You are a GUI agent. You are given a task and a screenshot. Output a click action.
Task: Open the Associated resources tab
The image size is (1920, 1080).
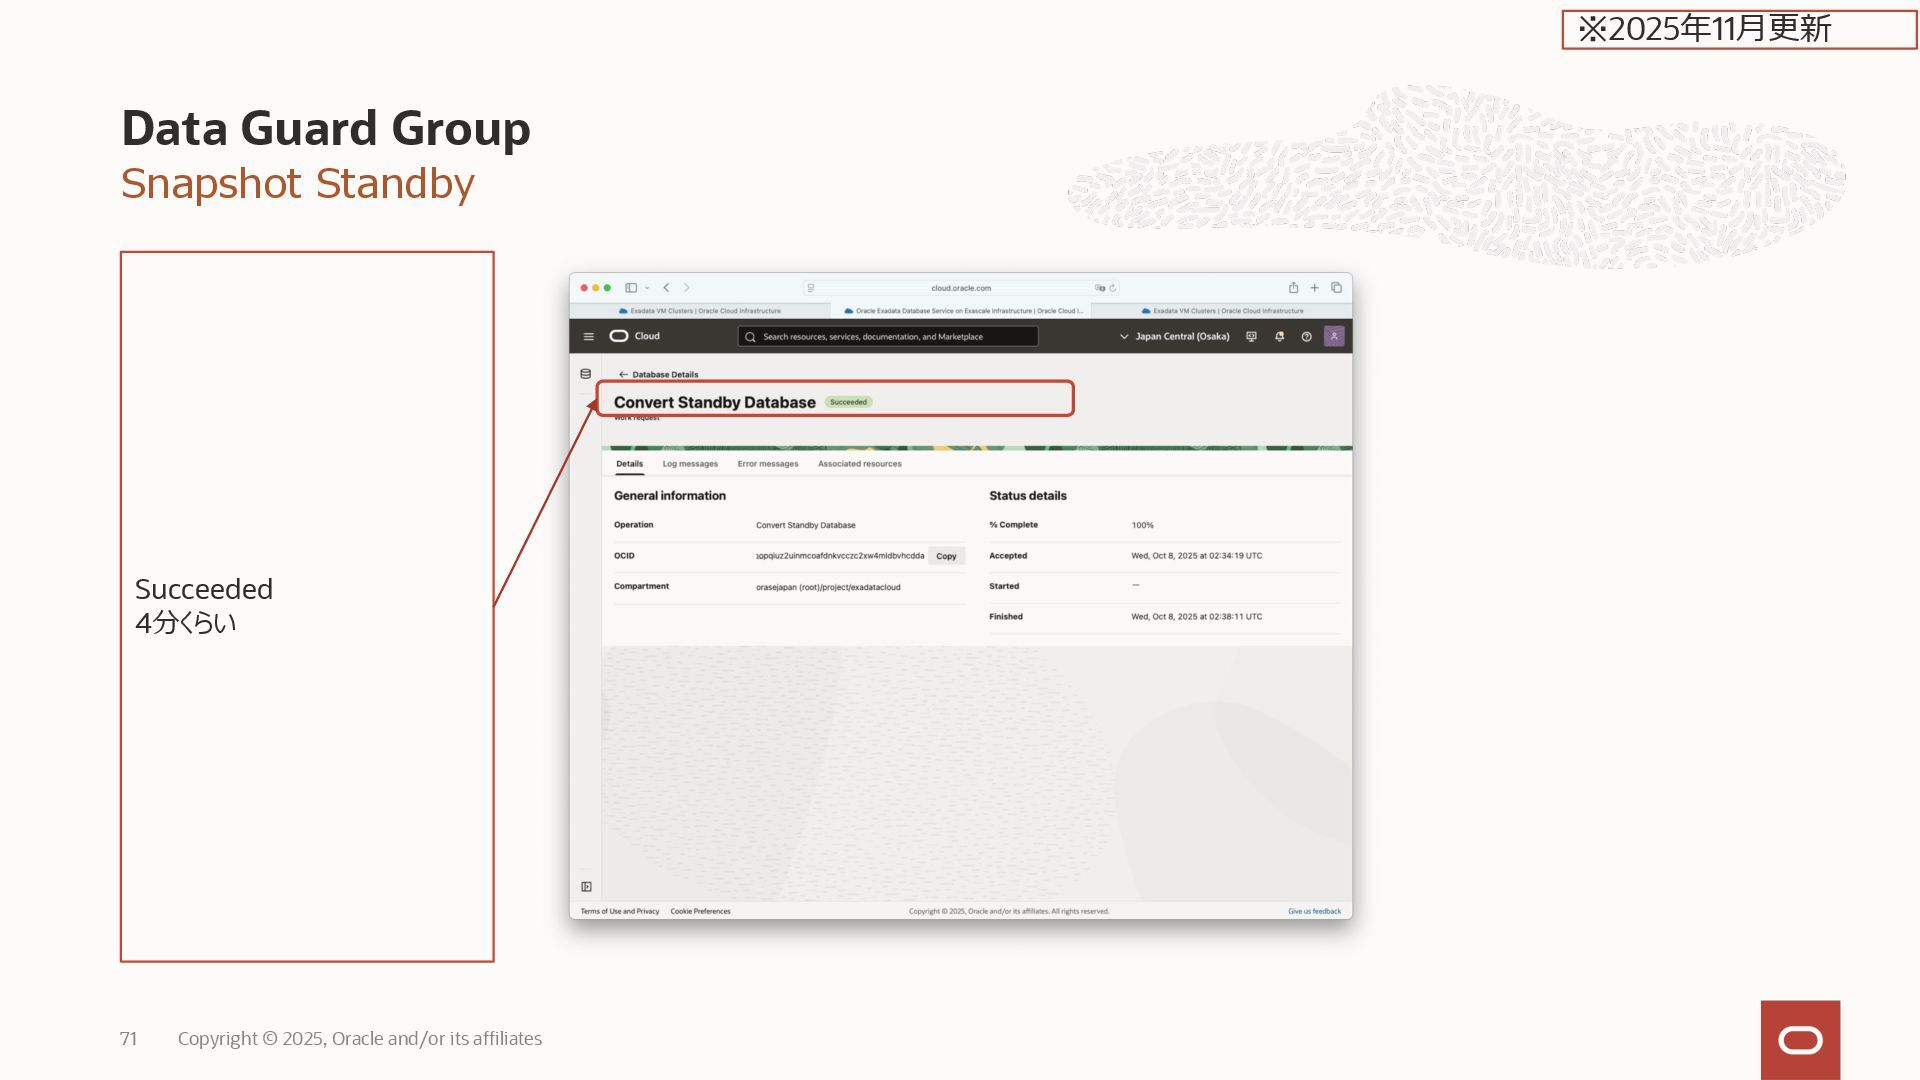(x=859, y=464)
